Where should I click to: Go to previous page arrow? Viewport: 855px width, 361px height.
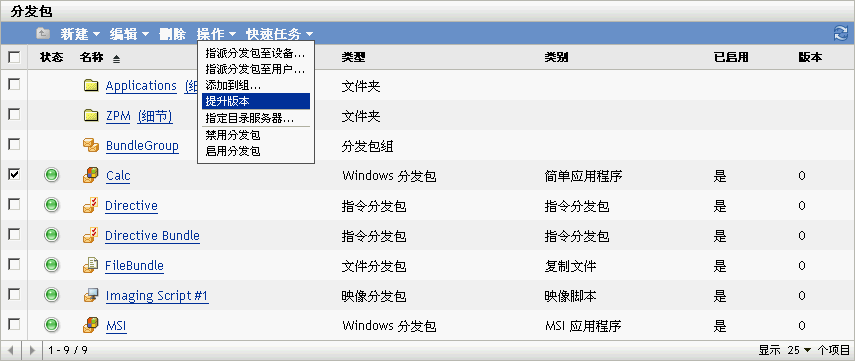coord(11,350)
